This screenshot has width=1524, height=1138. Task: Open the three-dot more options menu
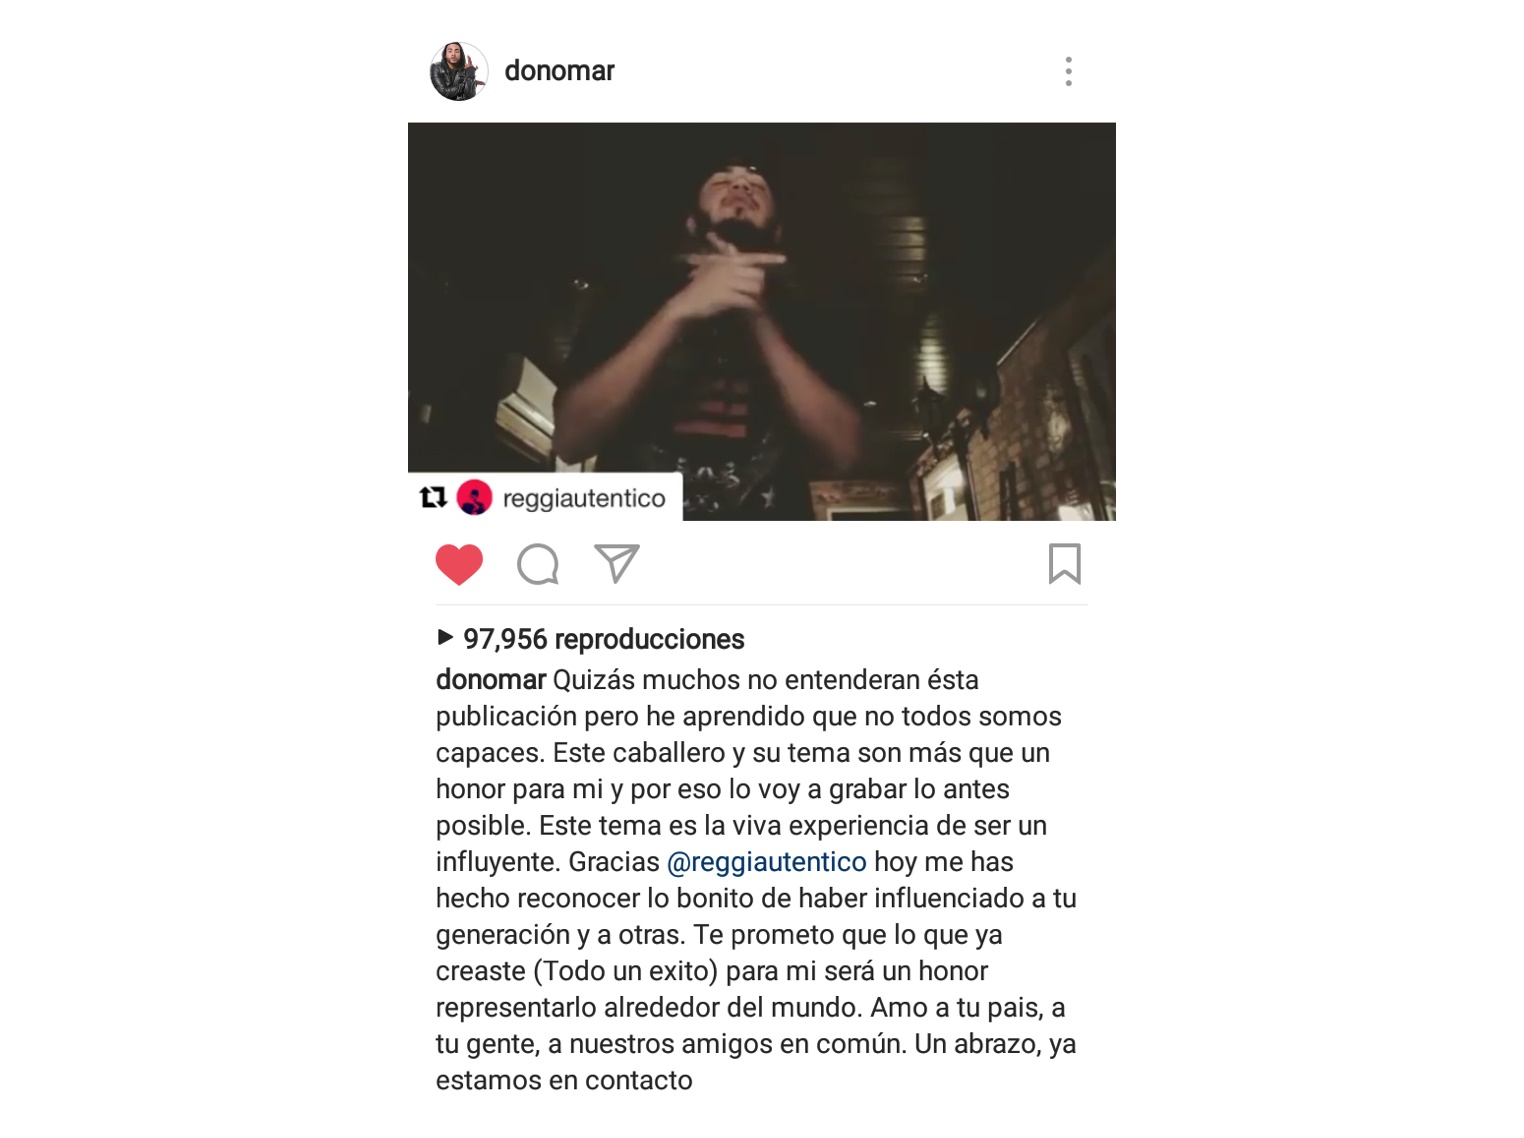[x=1069, y=71]
